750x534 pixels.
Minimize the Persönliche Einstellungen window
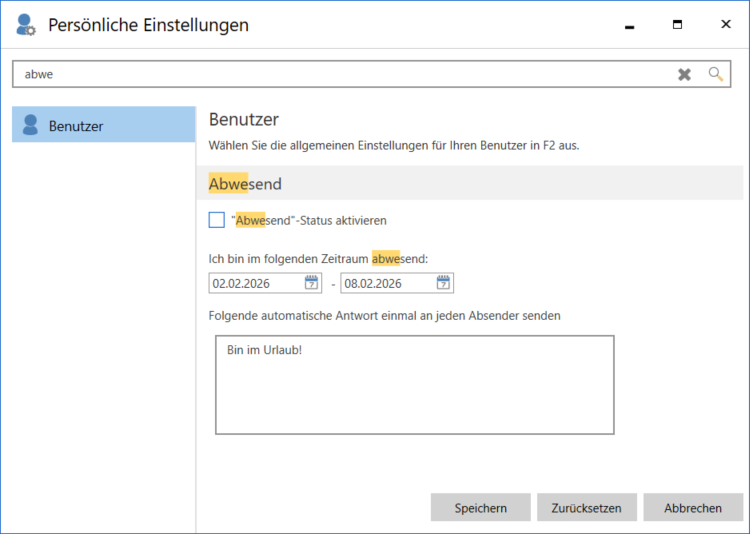click(629, 25)
